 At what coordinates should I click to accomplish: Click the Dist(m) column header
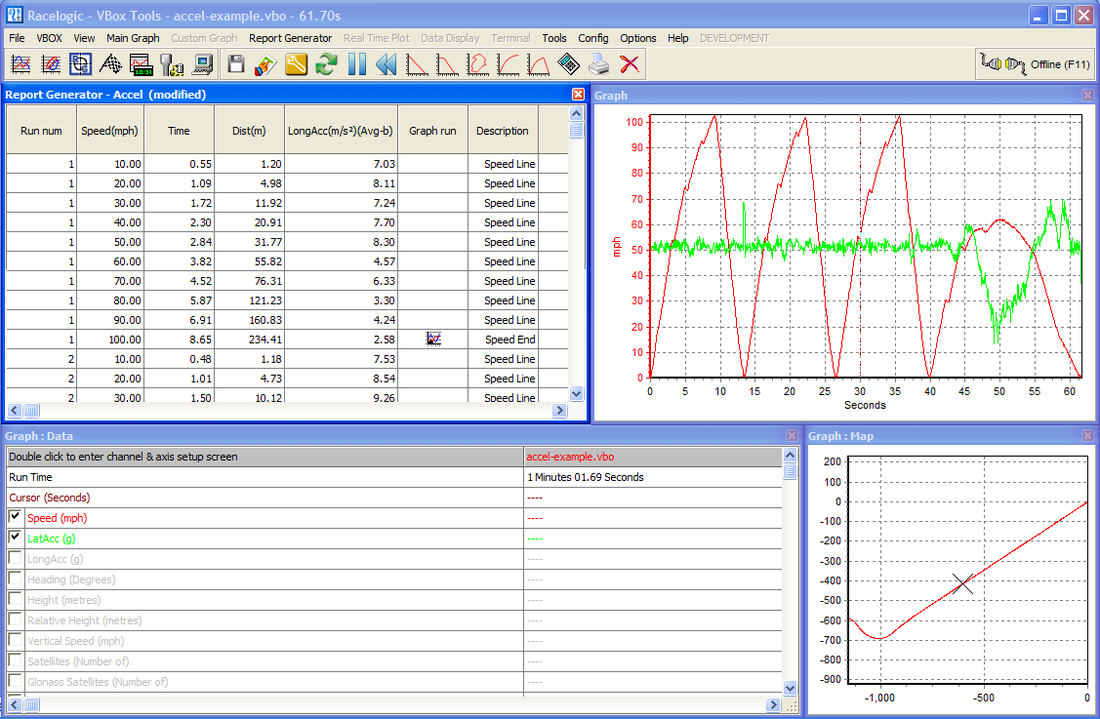coord(249,130)
